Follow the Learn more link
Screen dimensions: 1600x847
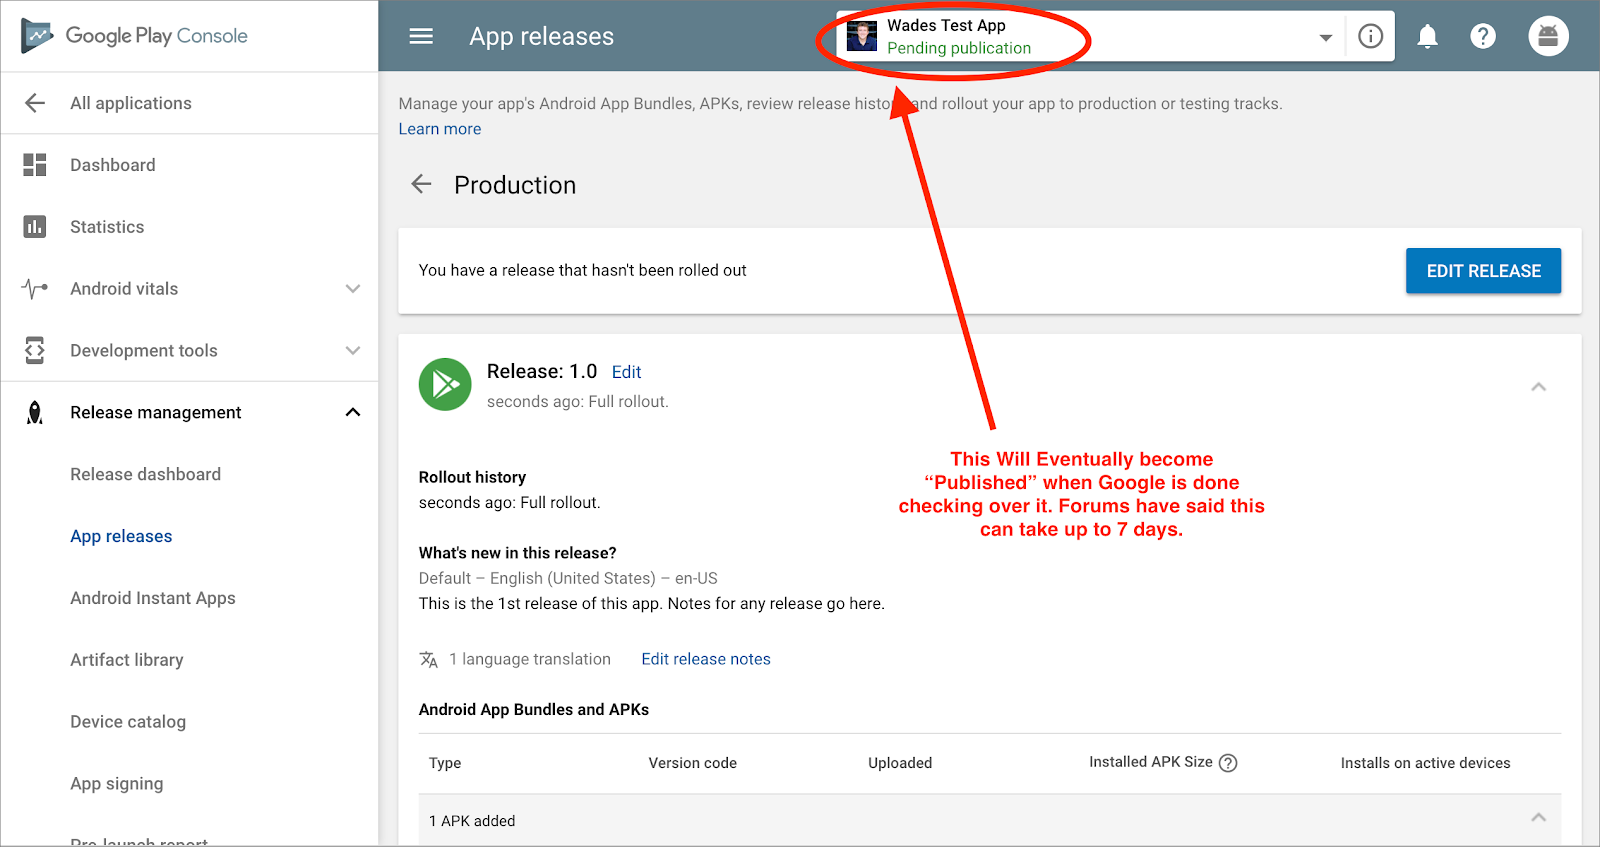click(x=440, y=129)
